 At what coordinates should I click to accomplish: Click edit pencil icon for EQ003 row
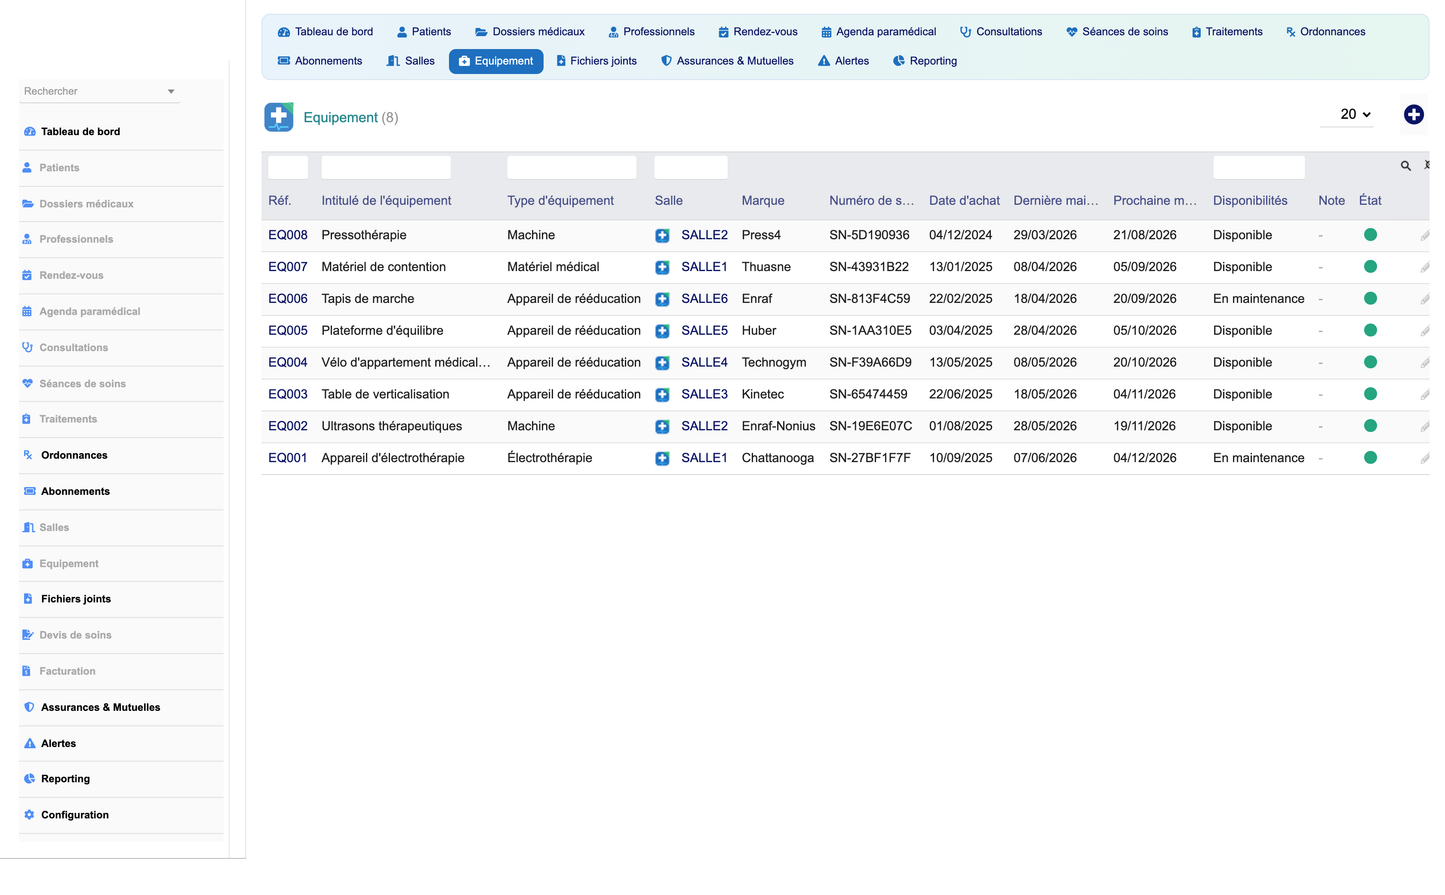1424,395
